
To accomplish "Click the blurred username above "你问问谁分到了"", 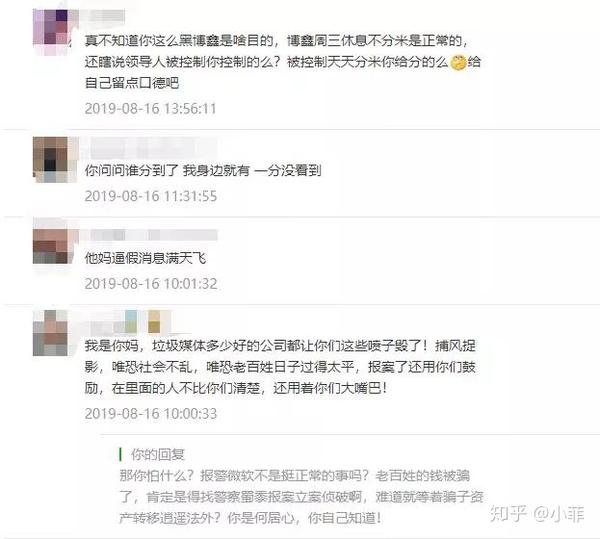I will (153, 148).
